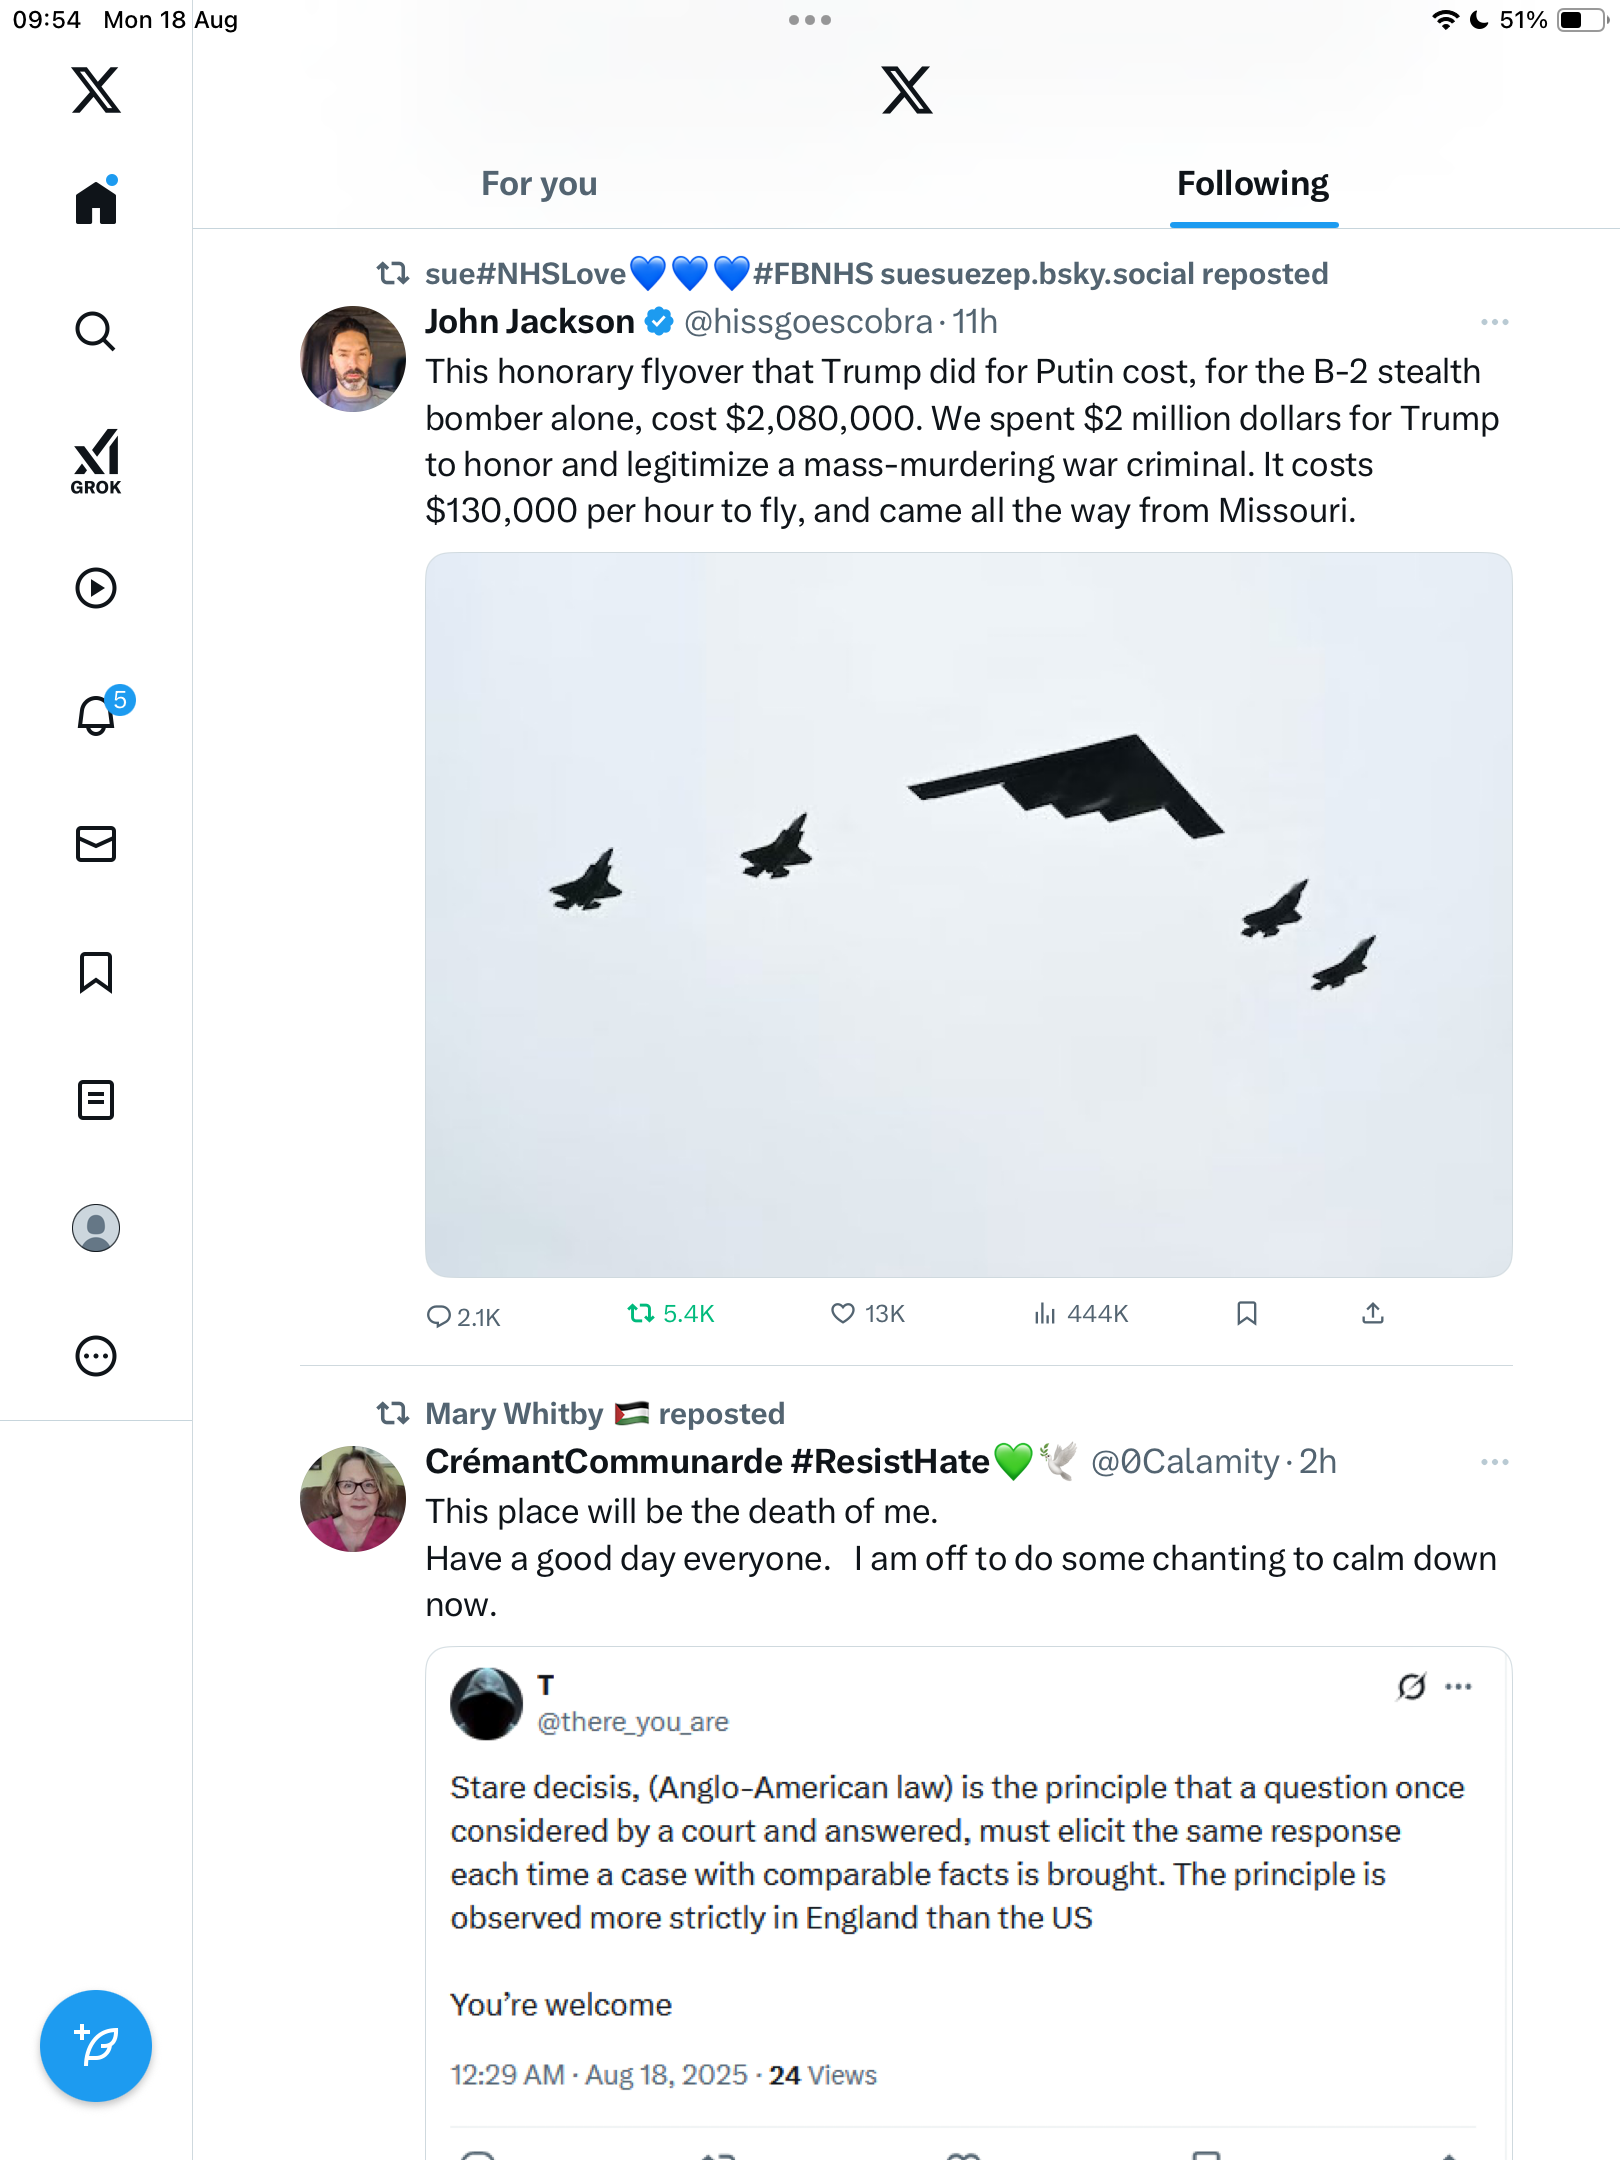Open @hissgoescobra profile handle
This screenshot has height=2160, width=1620.
pyautogui.click(x=808, y=322)
